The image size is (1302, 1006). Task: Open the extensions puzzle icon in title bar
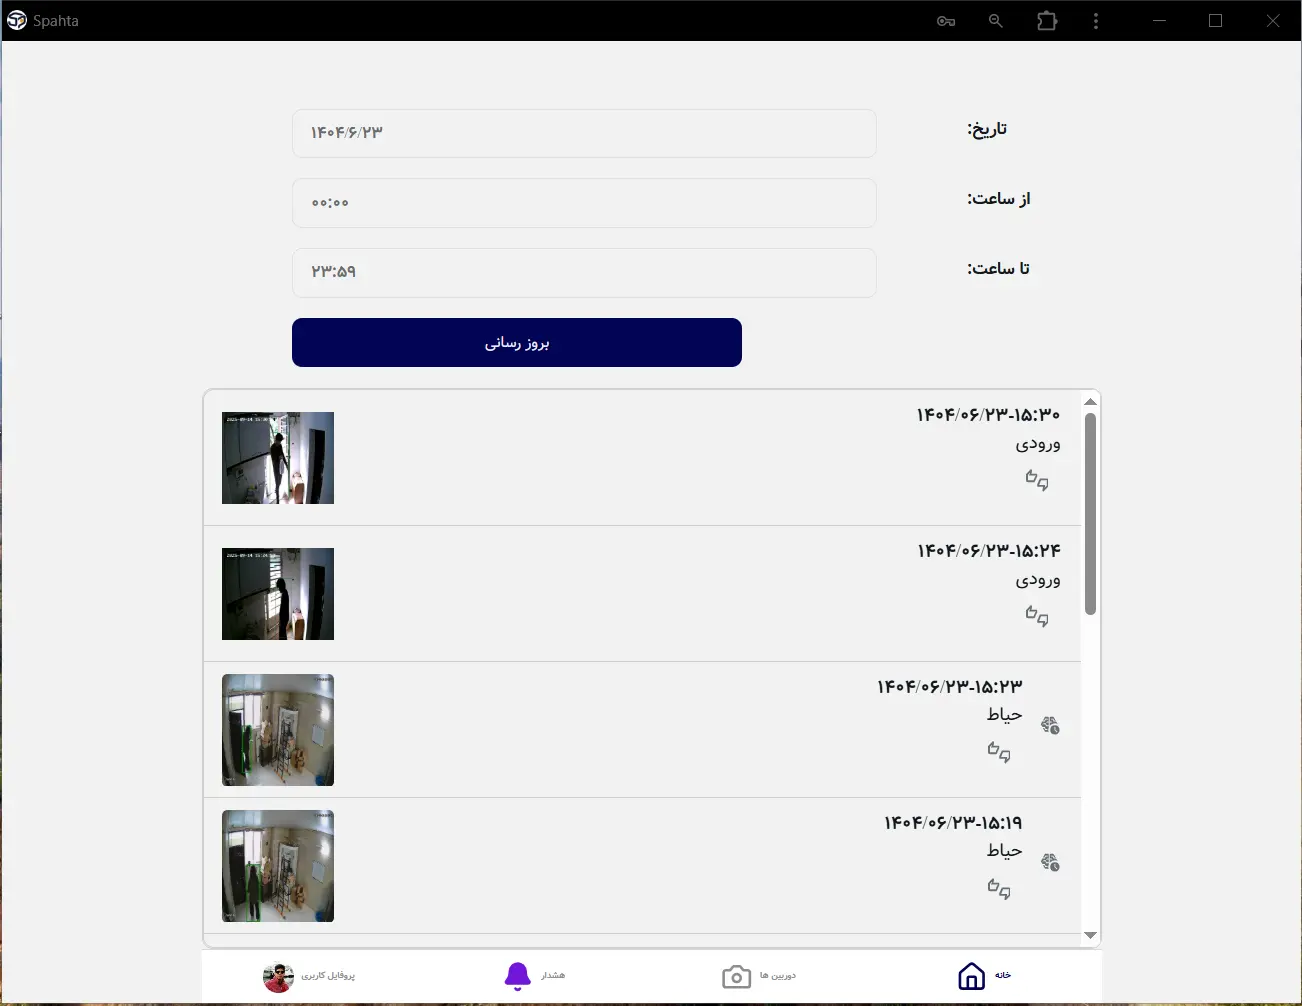[1047, 21]
